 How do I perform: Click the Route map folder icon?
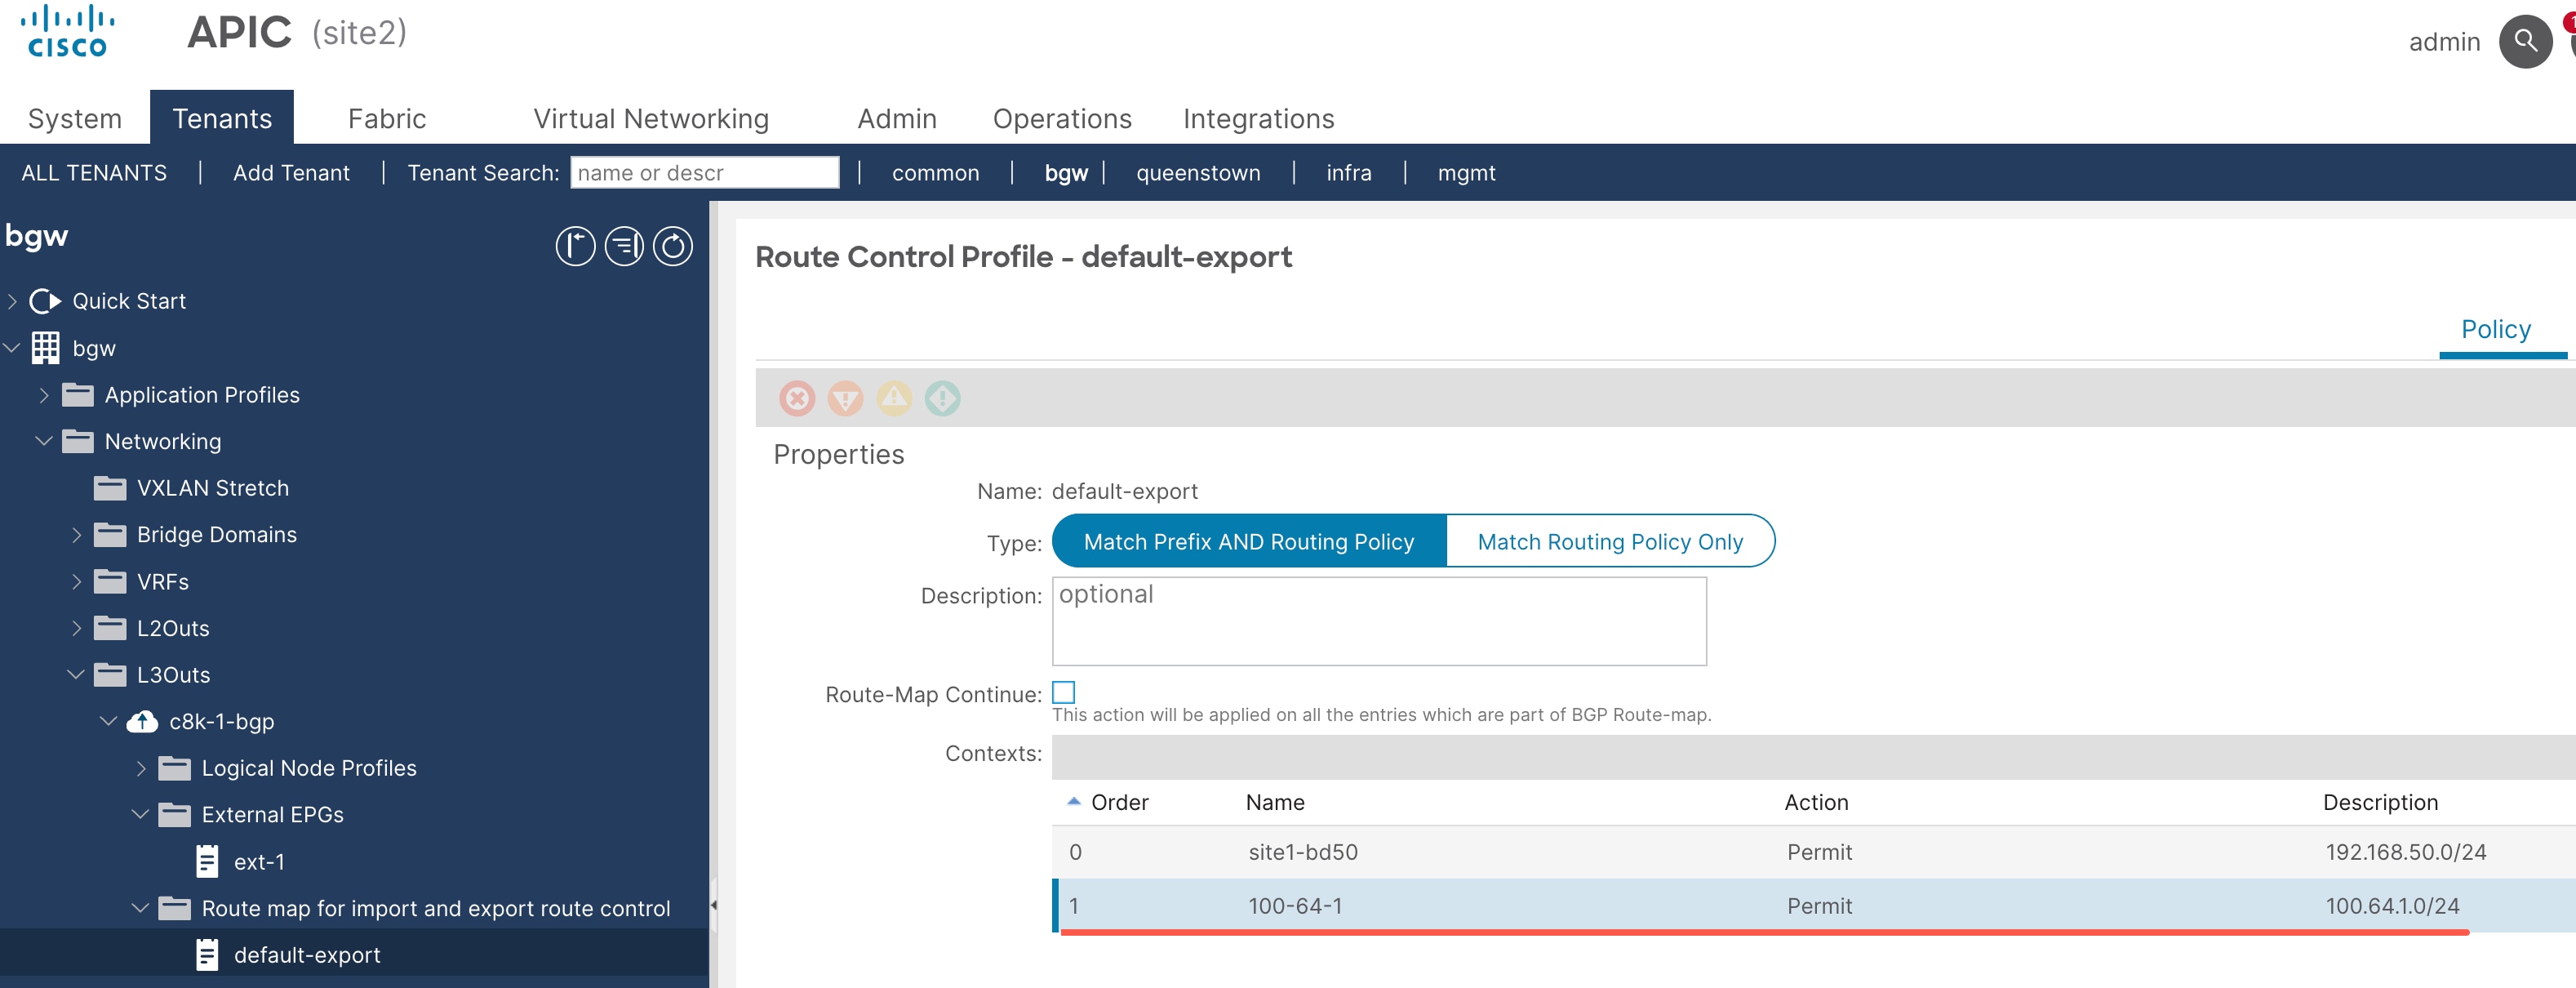[x=175, y=908]
